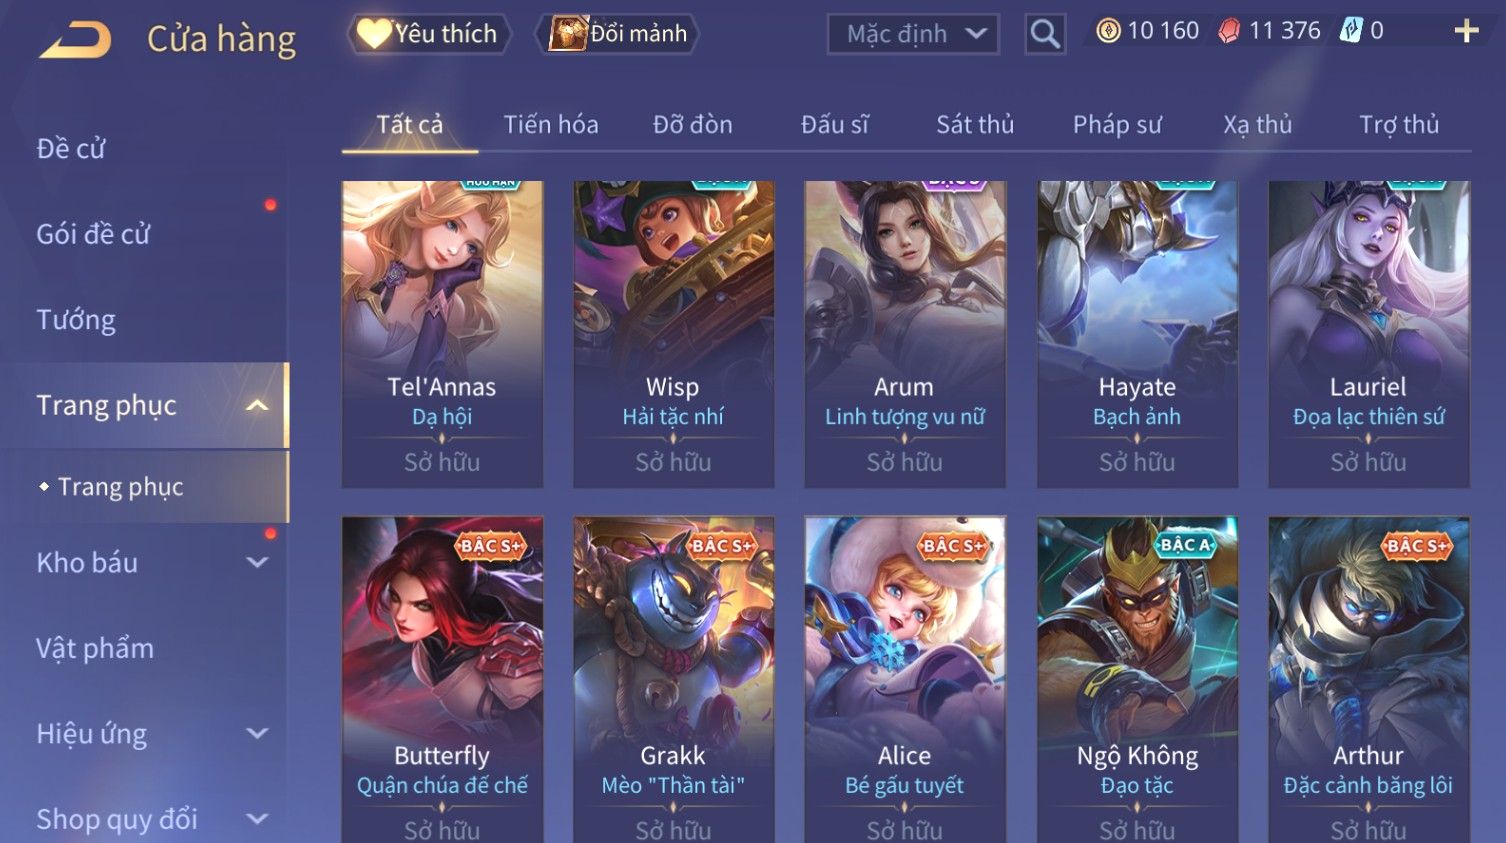This screenshot has width=1506, height=843.
Task: Open the search magnifier icon
Action: pos(1045,34)
